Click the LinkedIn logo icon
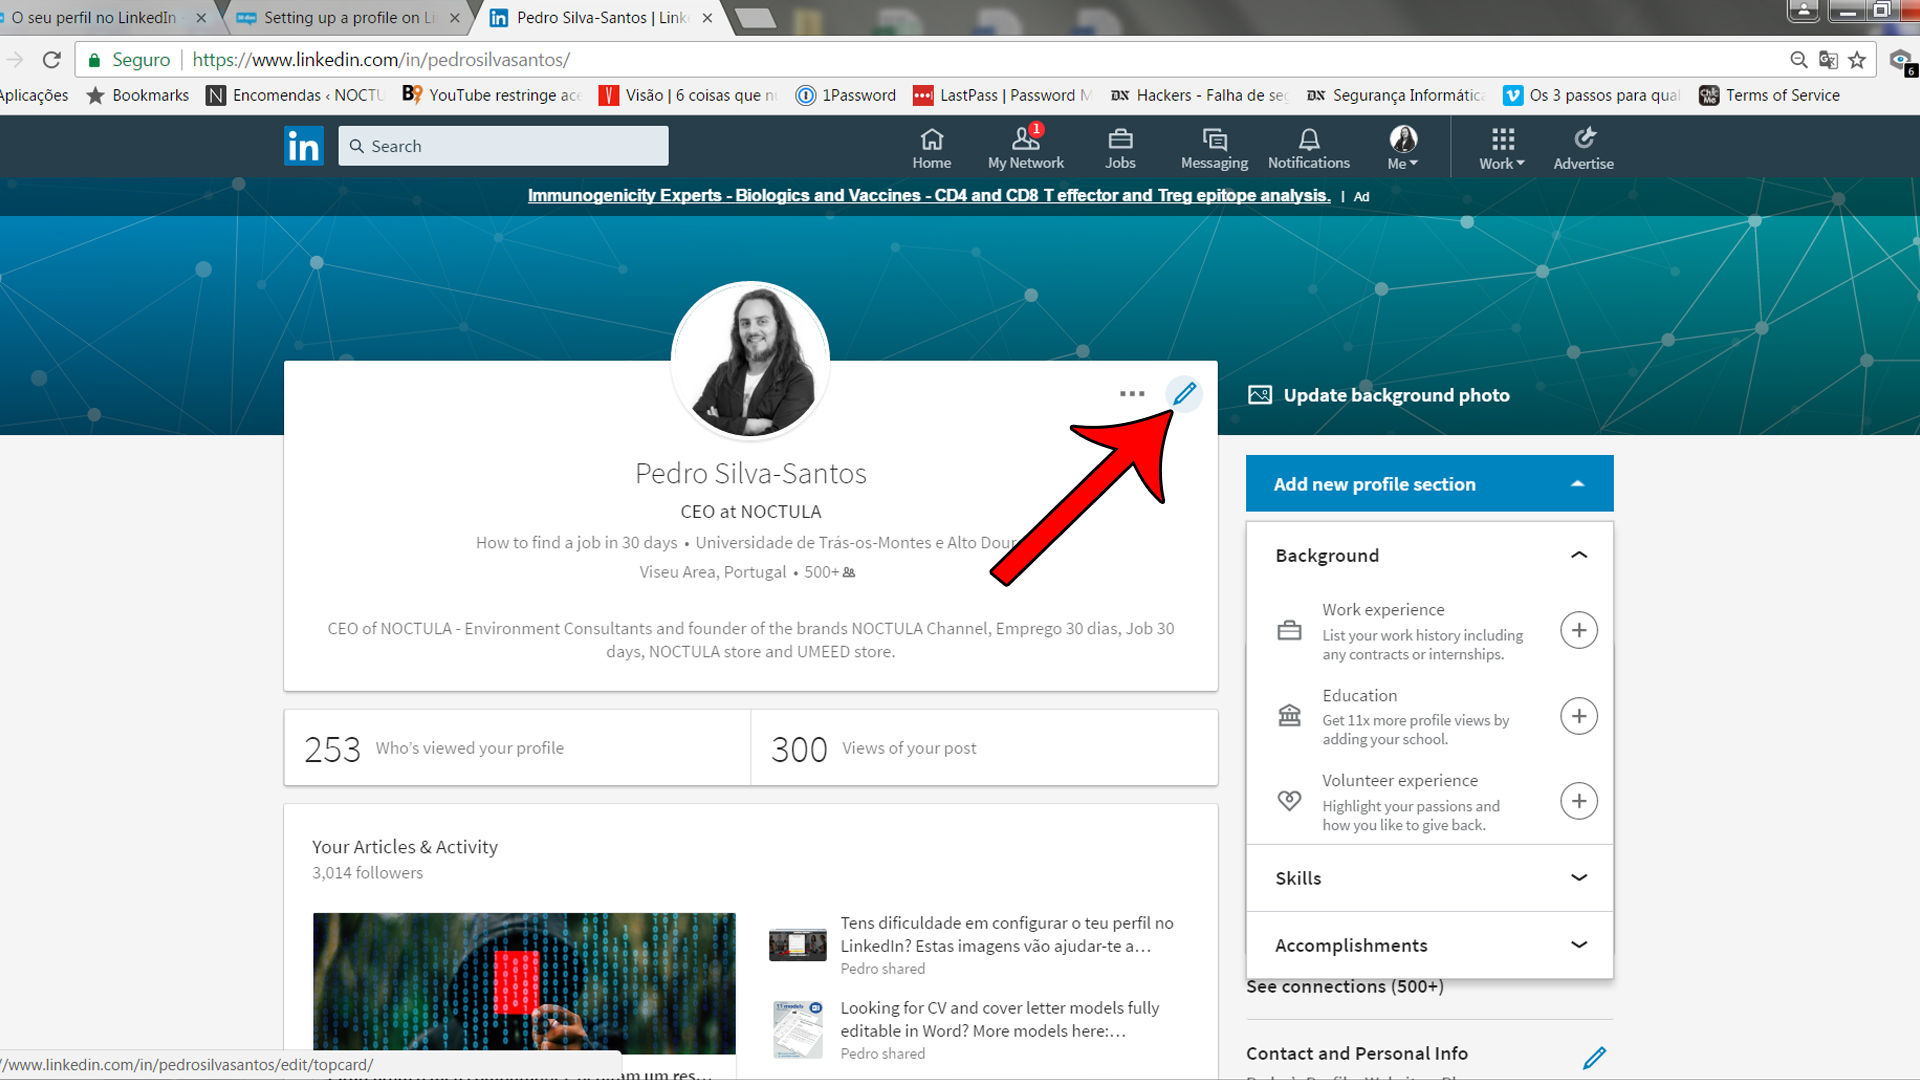Viewport: 1920px width, 1080px height. 303,146
